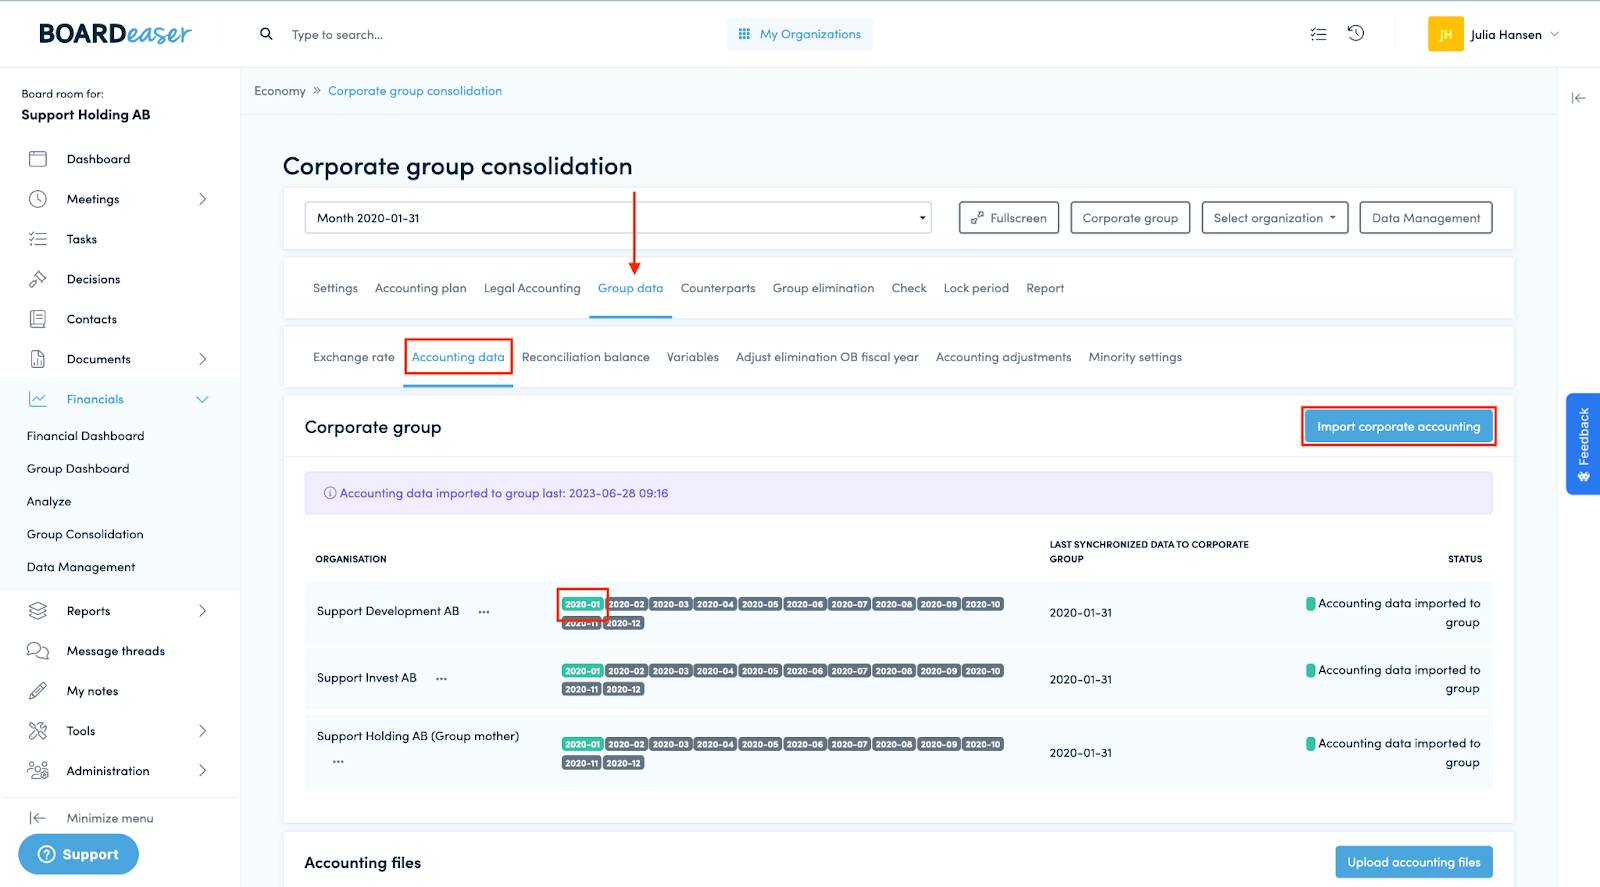The height and width of the screenshot is (887, 1600).
Task: Click the Data Management button
Action: [1426, 218]
